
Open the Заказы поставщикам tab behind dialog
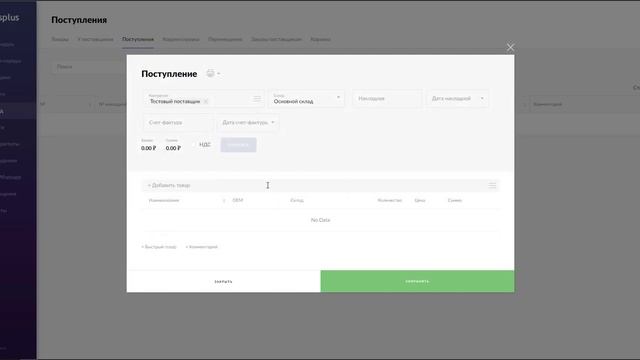point(276,40)
